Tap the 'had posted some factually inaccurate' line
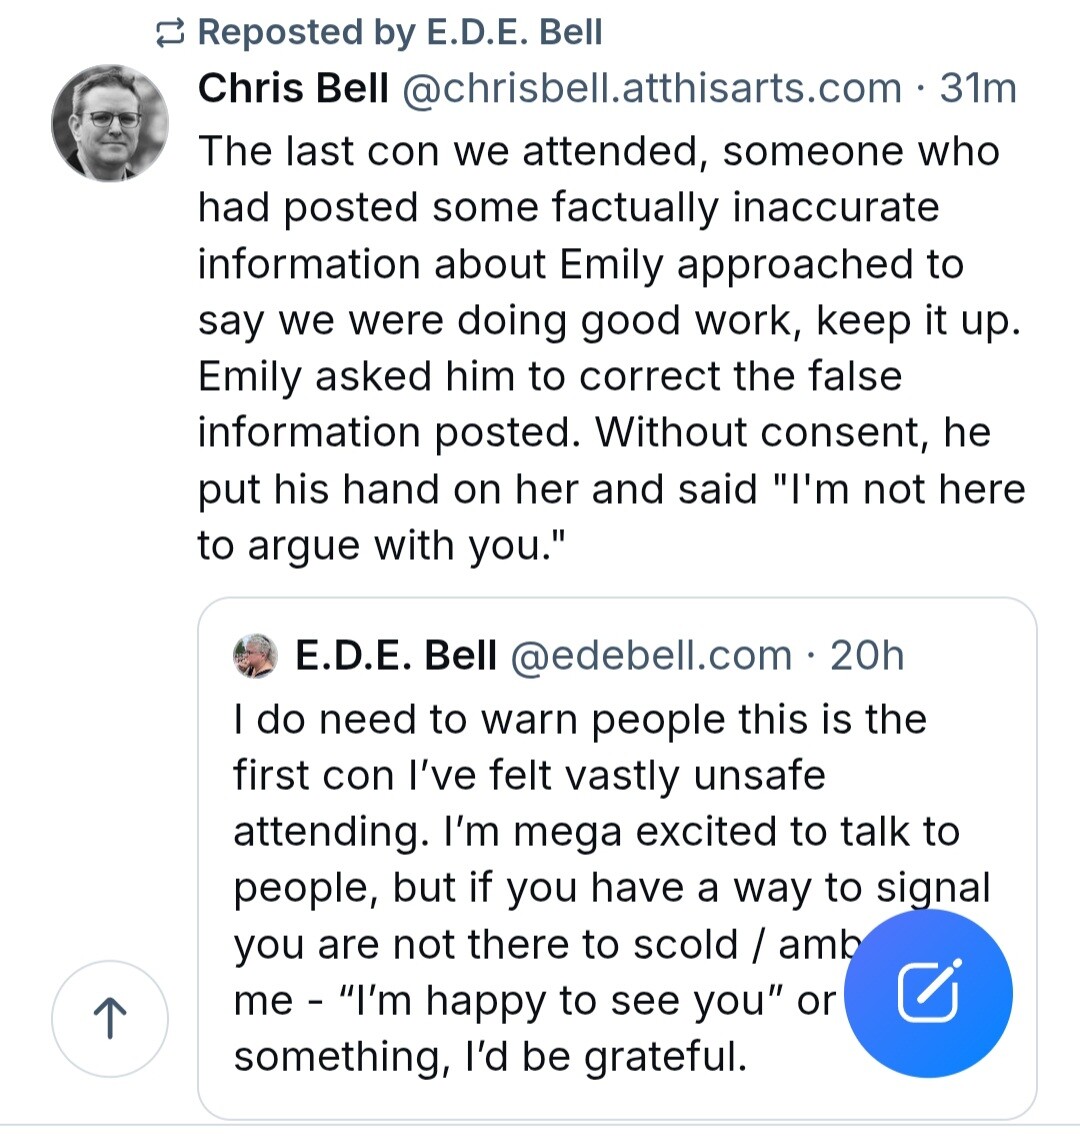 [x=568, y=207]
